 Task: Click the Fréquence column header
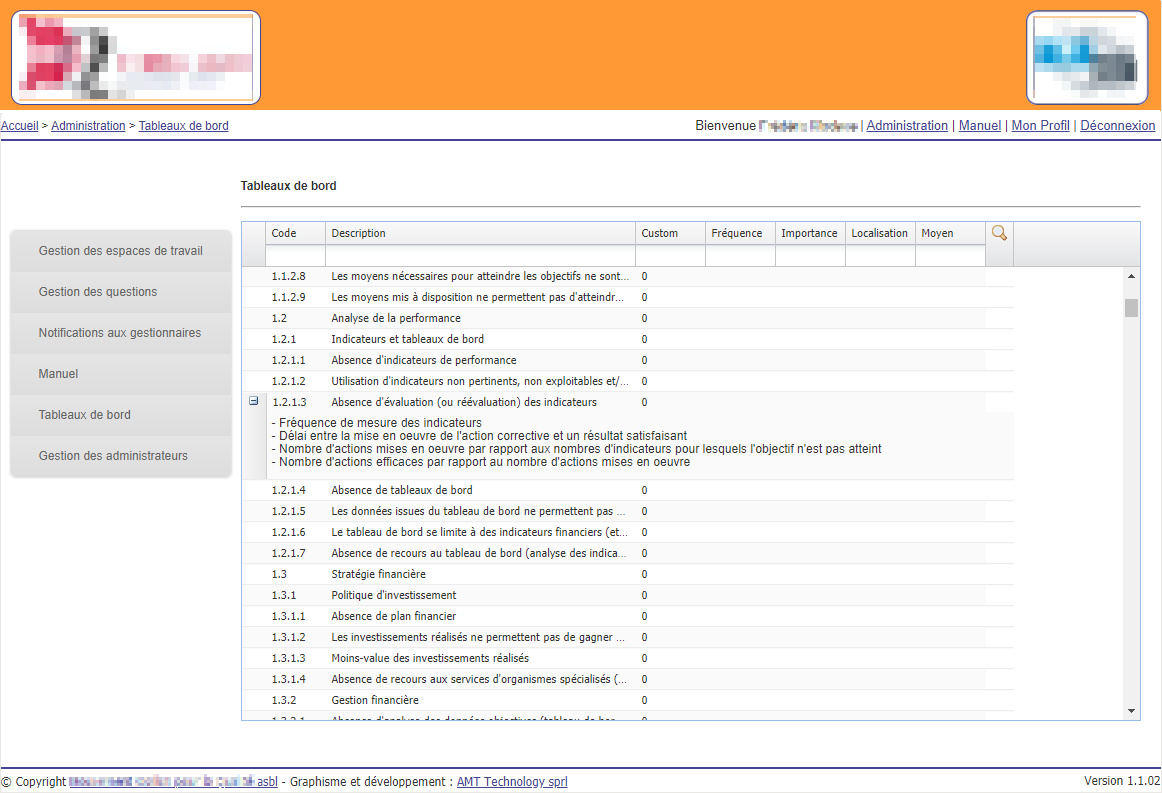click(737, 233)
